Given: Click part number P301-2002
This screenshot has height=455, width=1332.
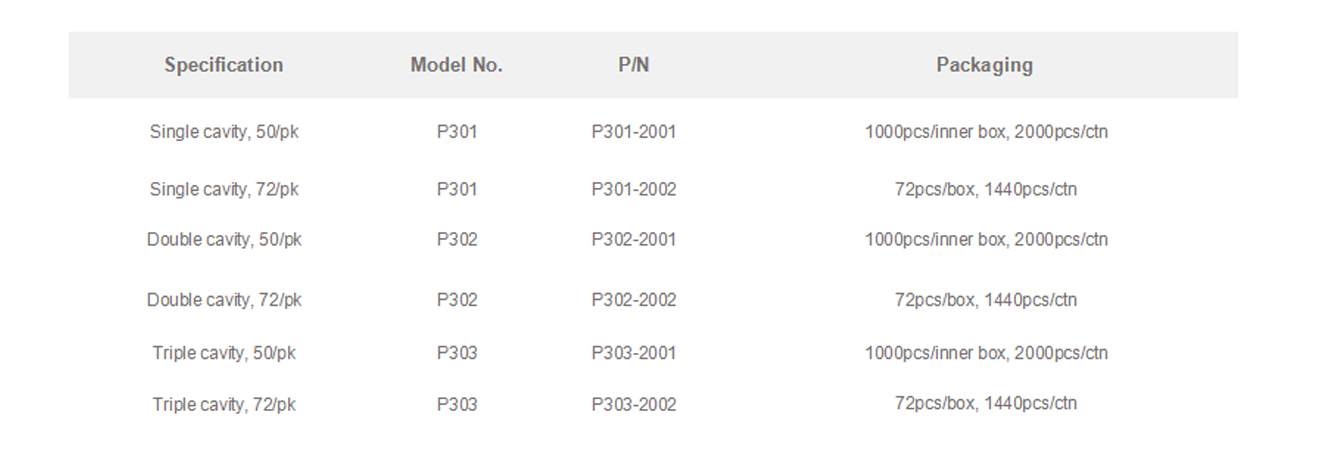Looking at the screenshot, I should coord(634,189).
